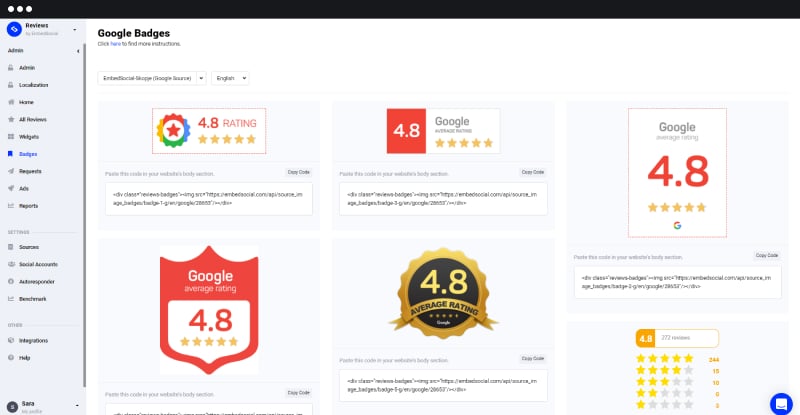Click the Reports chart icon
800x415 pixels.
(11, 206)
